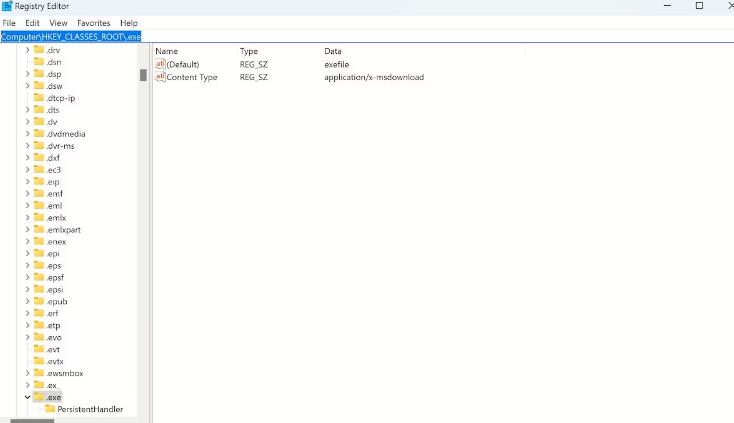Click the open .exe folder icon

pos(39,397)
